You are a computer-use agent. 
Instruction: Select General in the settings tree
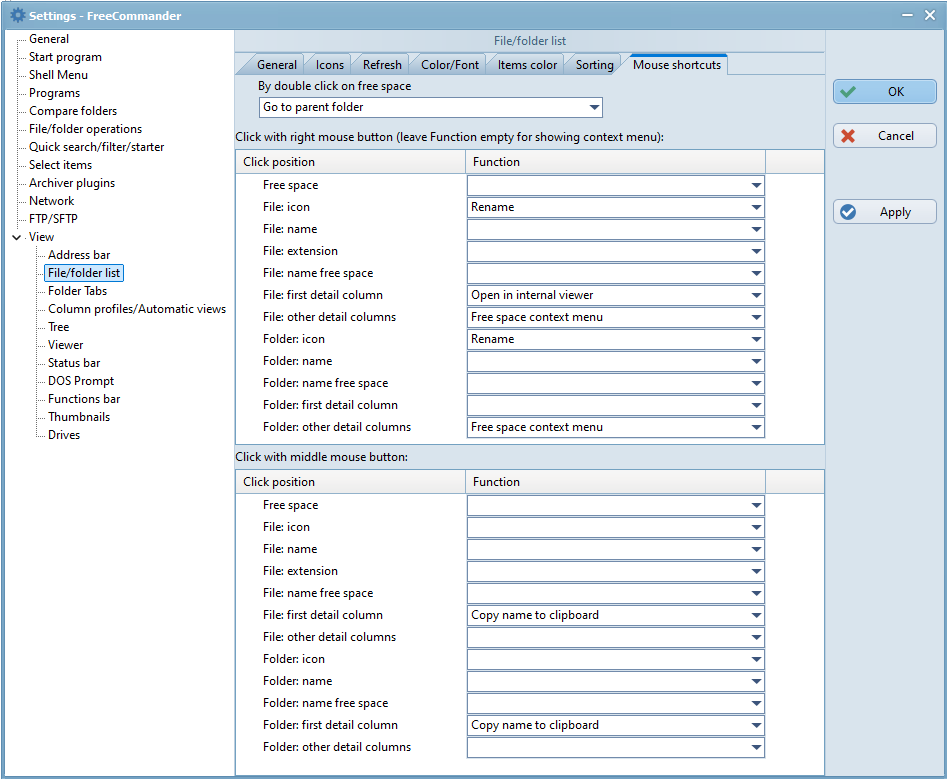[x=49, y=39]
